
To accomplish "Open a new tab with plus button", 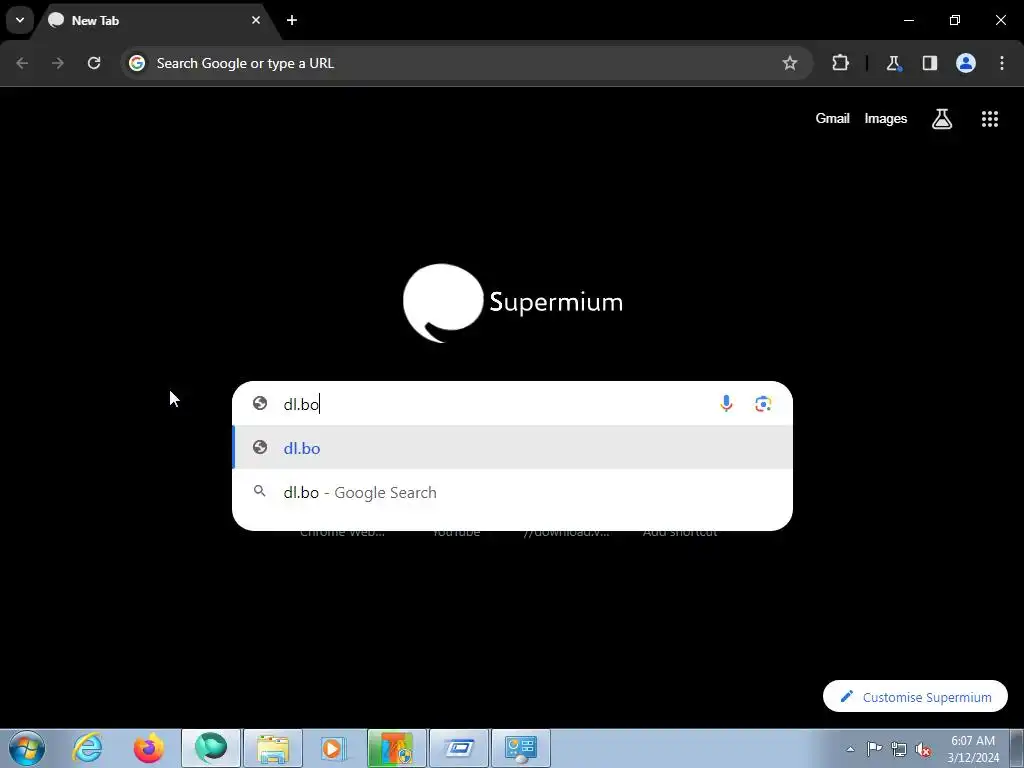I will tap(292, 20).
